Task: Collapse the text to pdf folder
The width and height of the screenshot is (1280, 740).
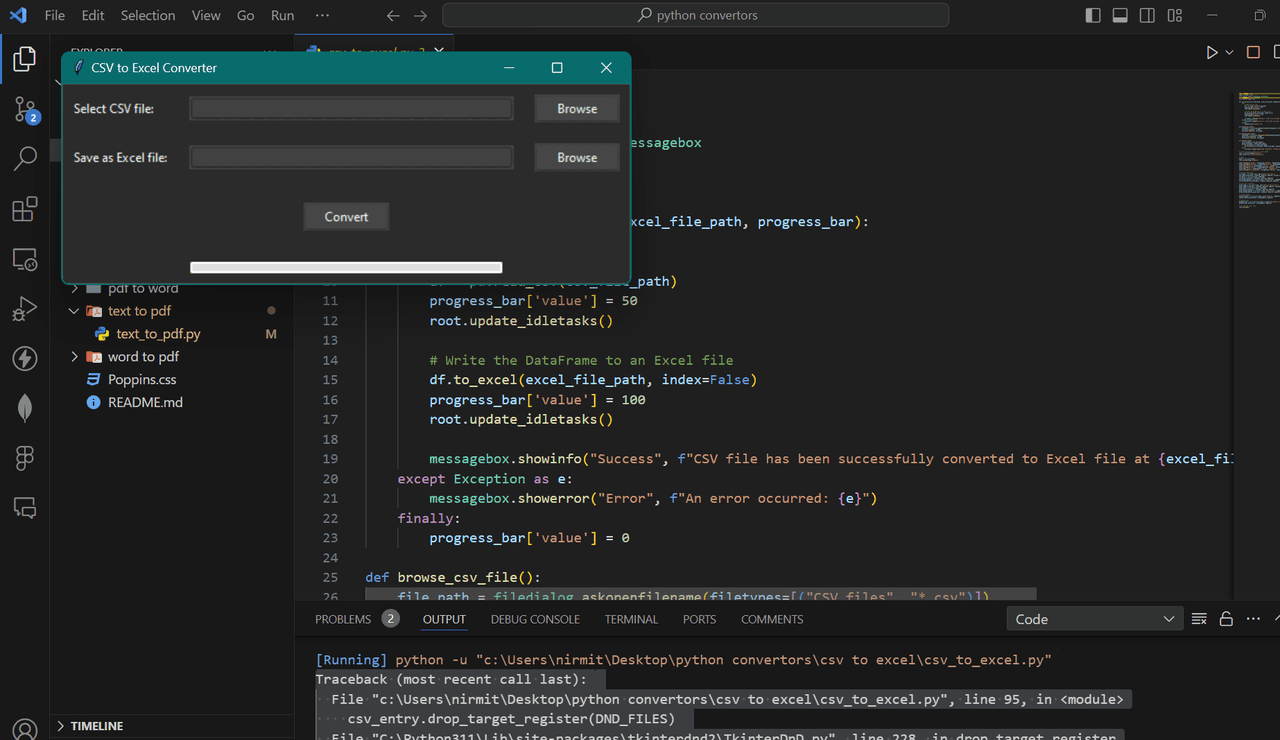Action: [x=75, y=311]
